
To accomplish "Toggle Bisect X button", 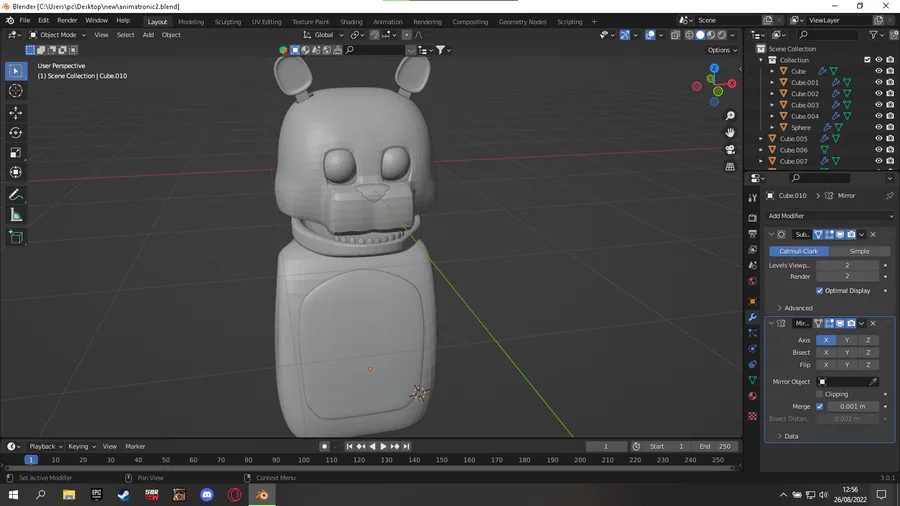I will point(826,353).
